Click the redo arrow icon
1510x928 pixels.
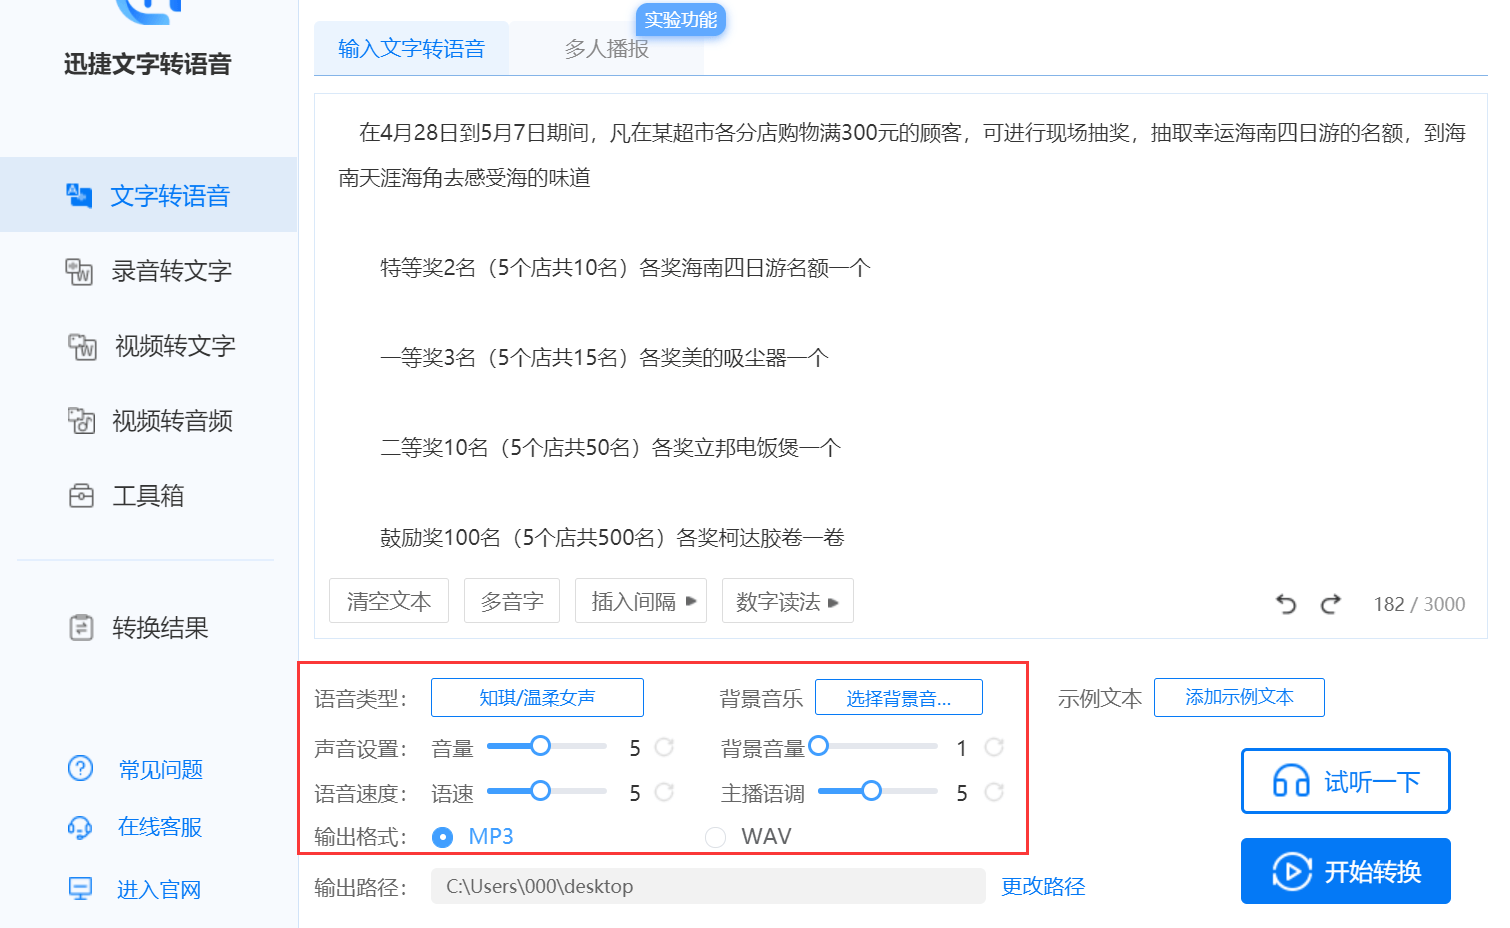(x=1330, y=604)
